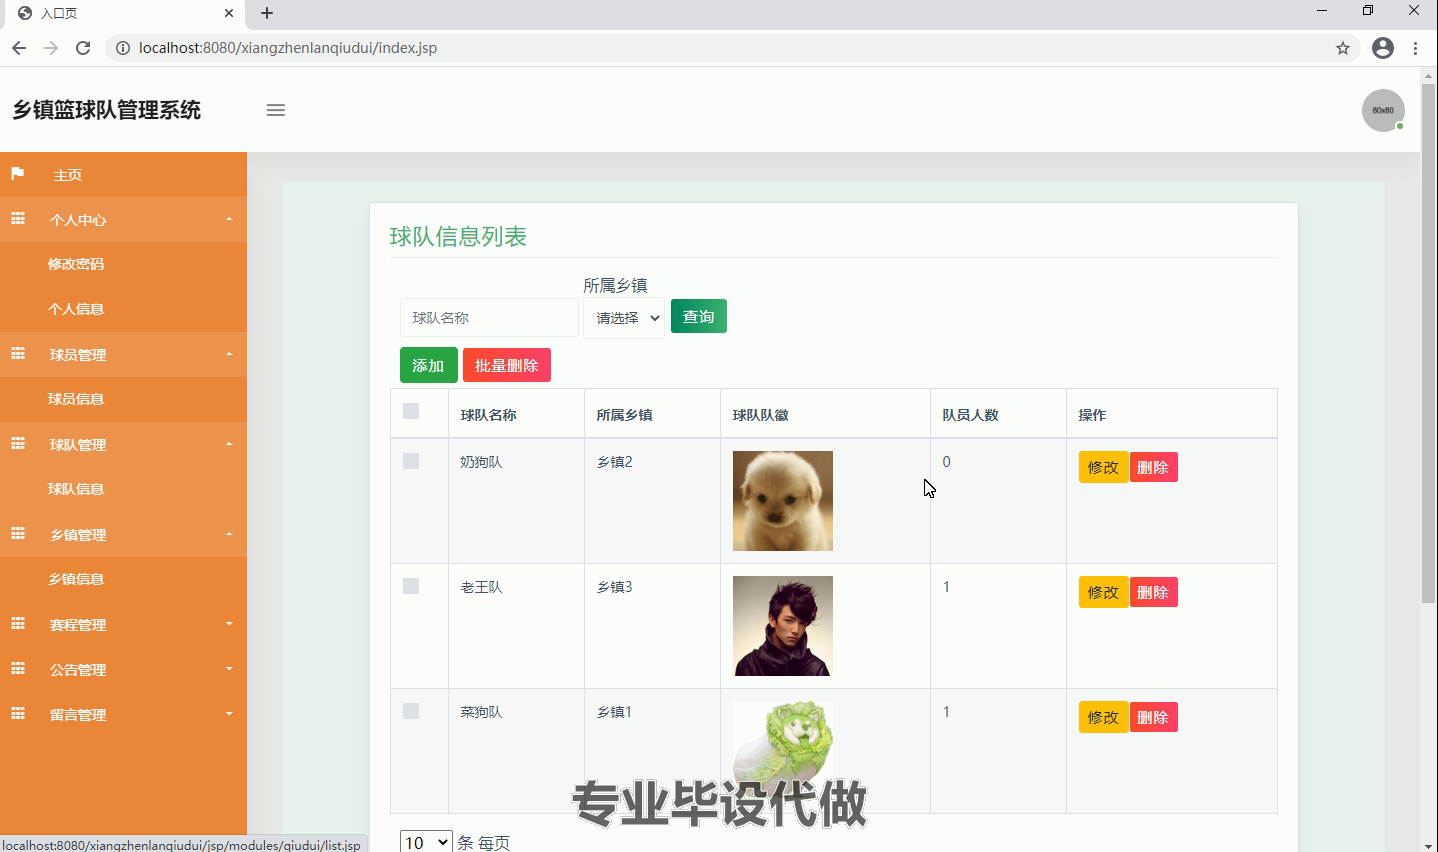Click the grid icon beside 球队管理
The width and height of the screenshot is (1438, 852).
(18, 443)
